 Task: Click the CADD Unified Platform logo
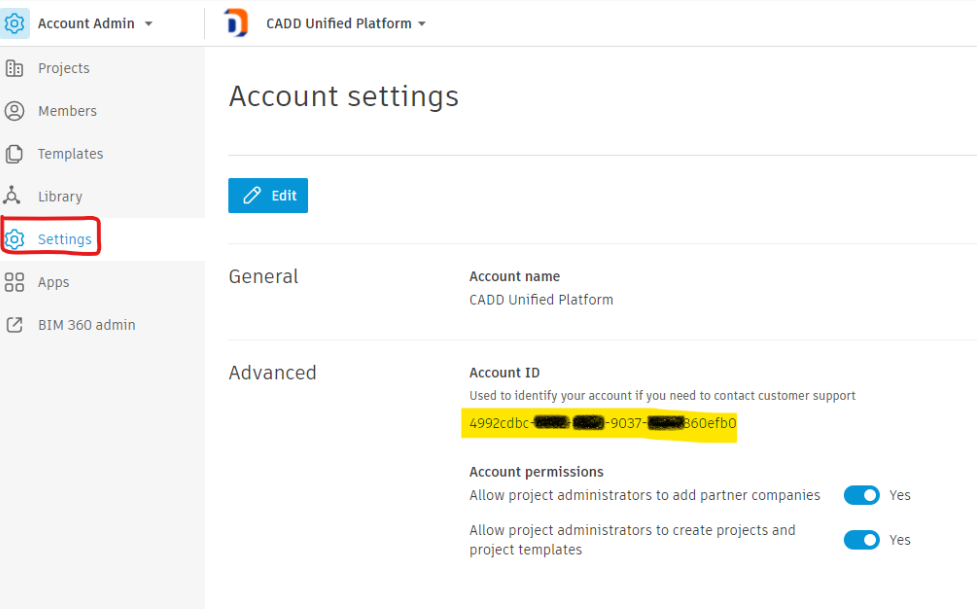click(x=236, y=23)
